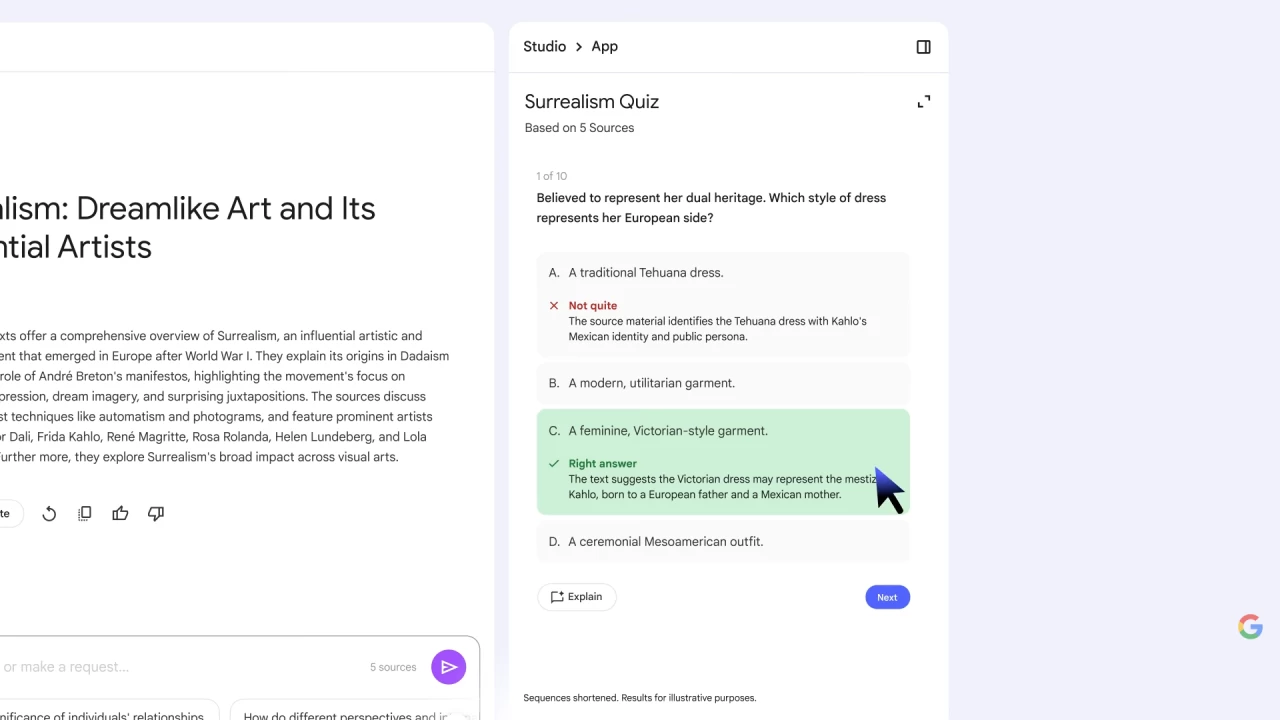Screen dimensions: 1280x720
Task: Select answer A, a traditional Tehuana dress
Action: (x=722, y=272)
